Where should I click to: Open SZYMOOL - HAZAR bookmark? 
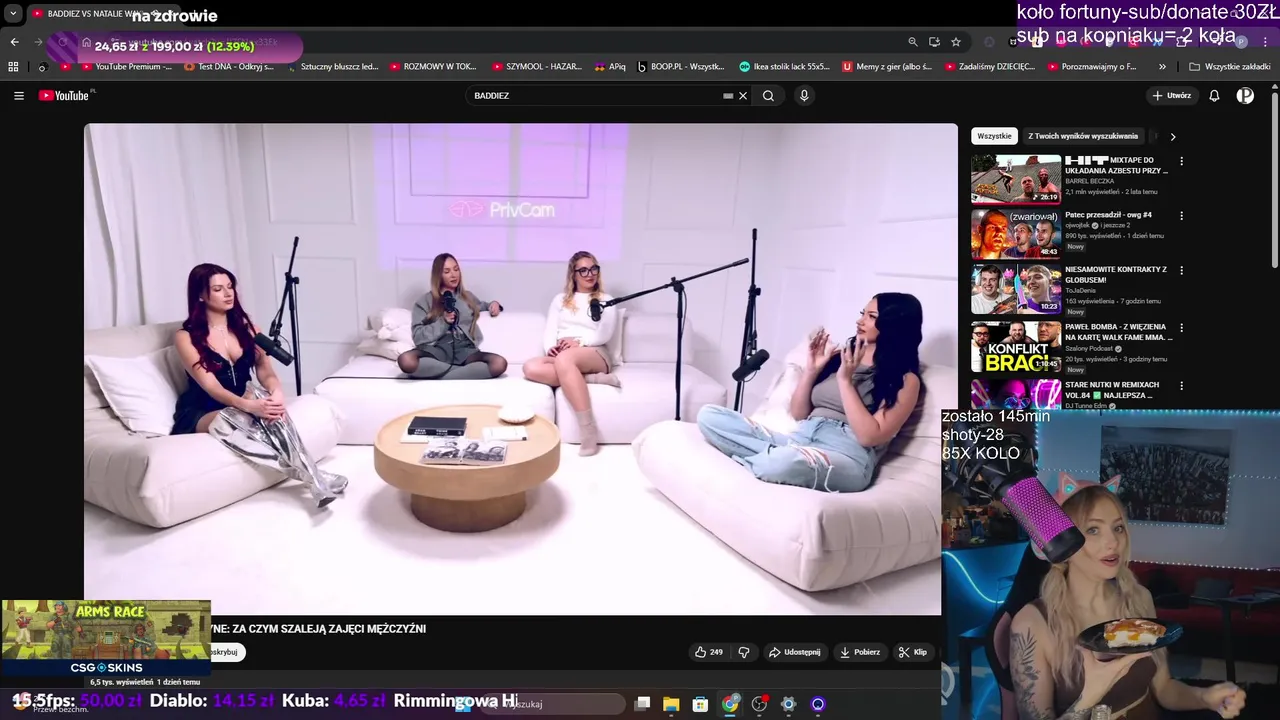537,67
